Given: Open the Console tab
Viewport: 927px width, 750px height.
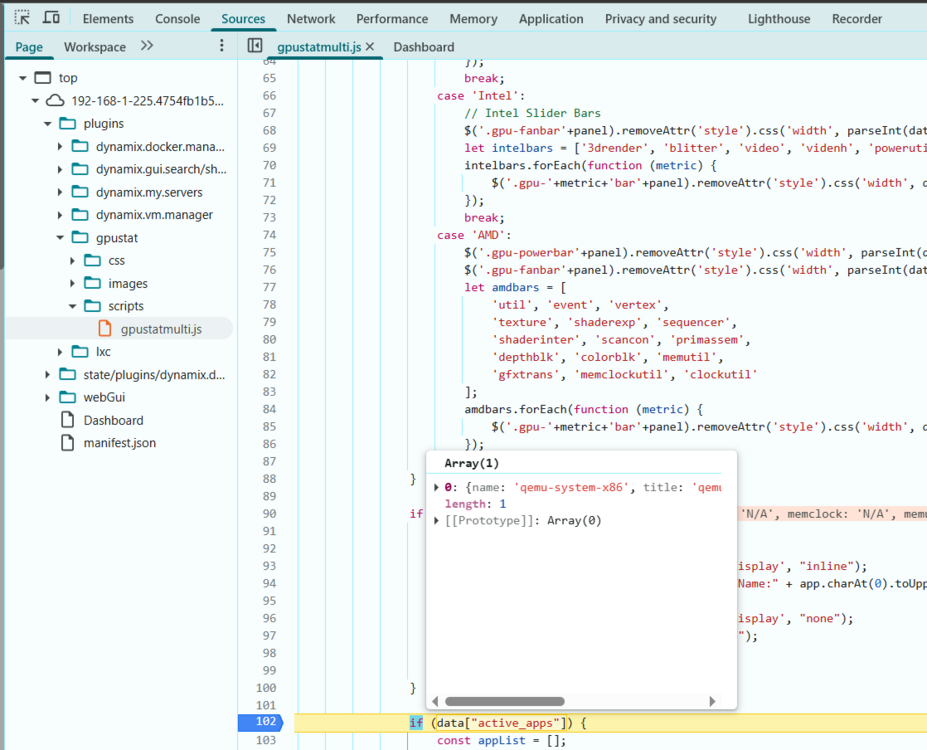Looking at the screenshot, I should point(177,19).
